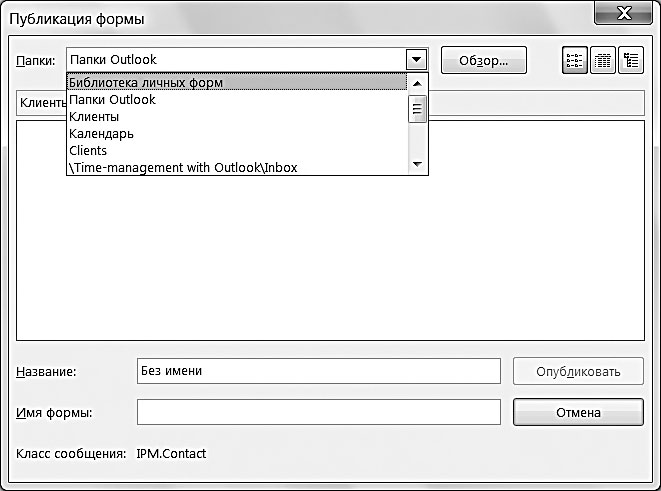
Task: Focus the Название text field
Action: [319, 371]
